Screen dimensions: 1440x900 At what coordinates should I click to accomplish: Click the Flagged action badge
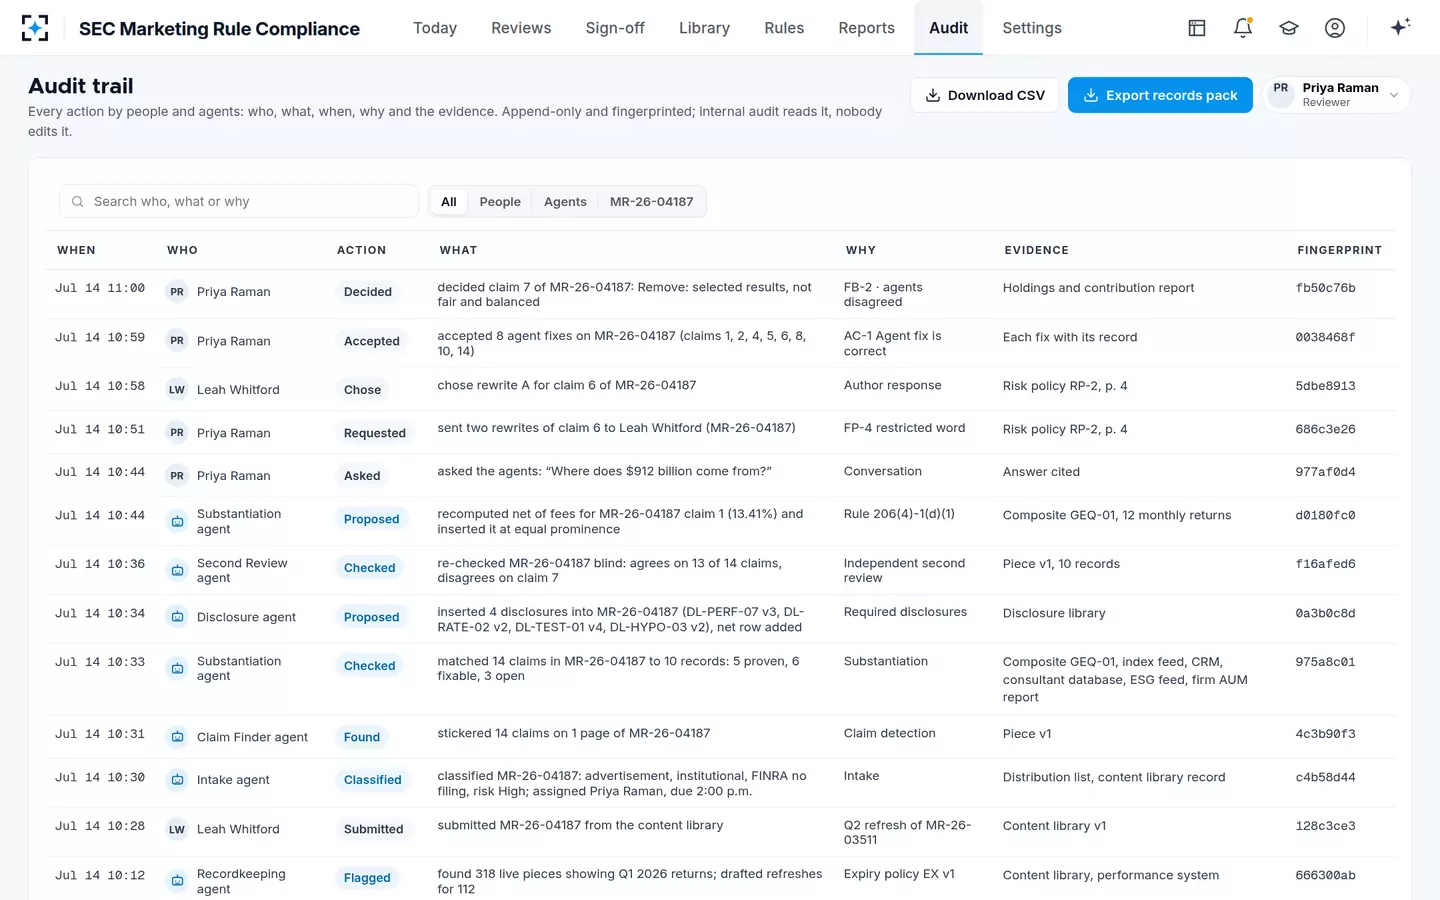point(367,878)
